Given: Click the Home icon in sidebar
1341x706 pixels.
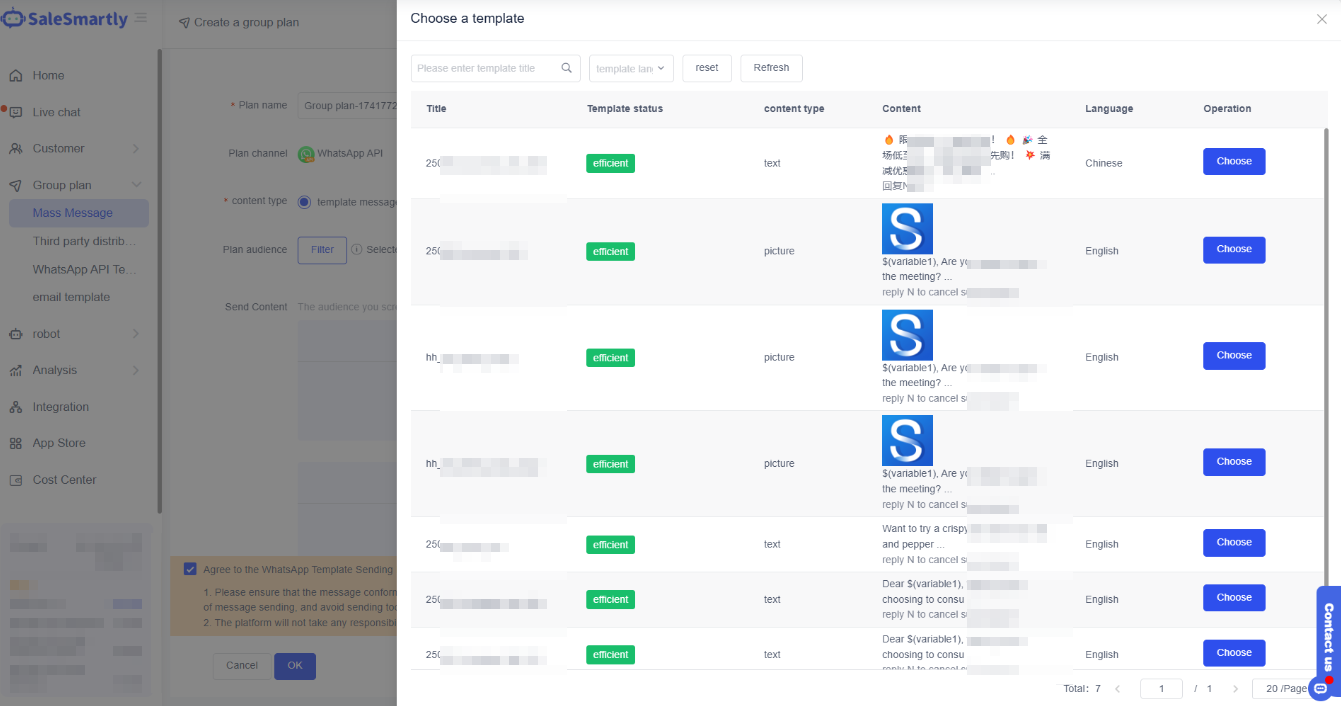Looking at the screenshot, I should 16,76.
